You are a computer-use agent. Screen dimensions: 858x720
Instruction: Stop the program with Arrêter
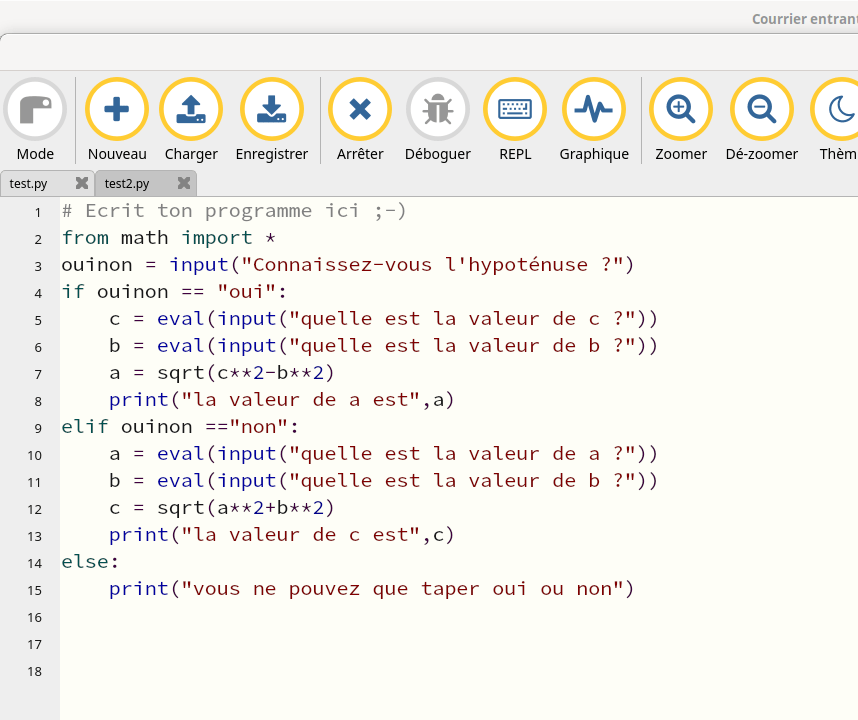pos(360,109)
